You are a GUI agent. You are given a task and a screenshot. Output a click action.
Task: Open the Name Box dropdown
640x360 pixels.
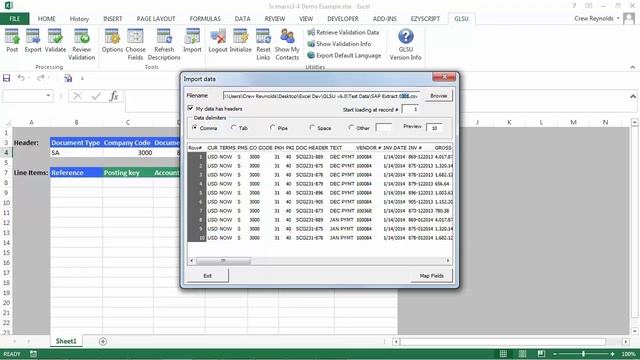click(x=48, y=96)
